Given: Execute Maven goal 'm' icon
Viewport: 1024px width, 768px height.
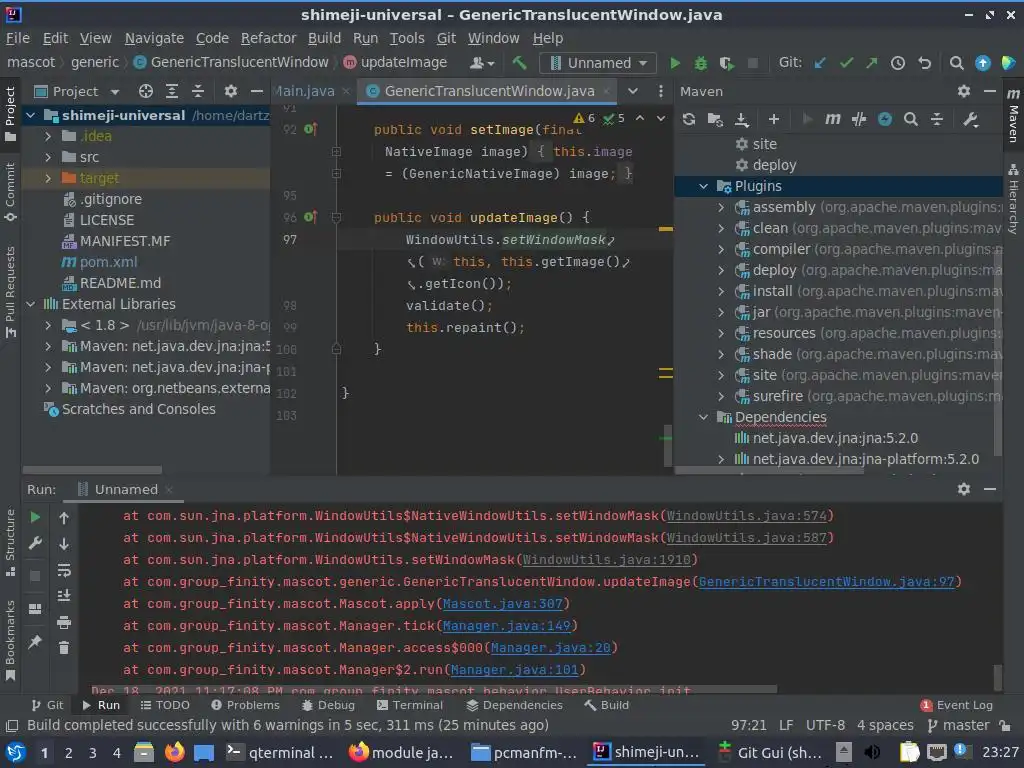Looking at the screenshot, I should pos(832,119).
